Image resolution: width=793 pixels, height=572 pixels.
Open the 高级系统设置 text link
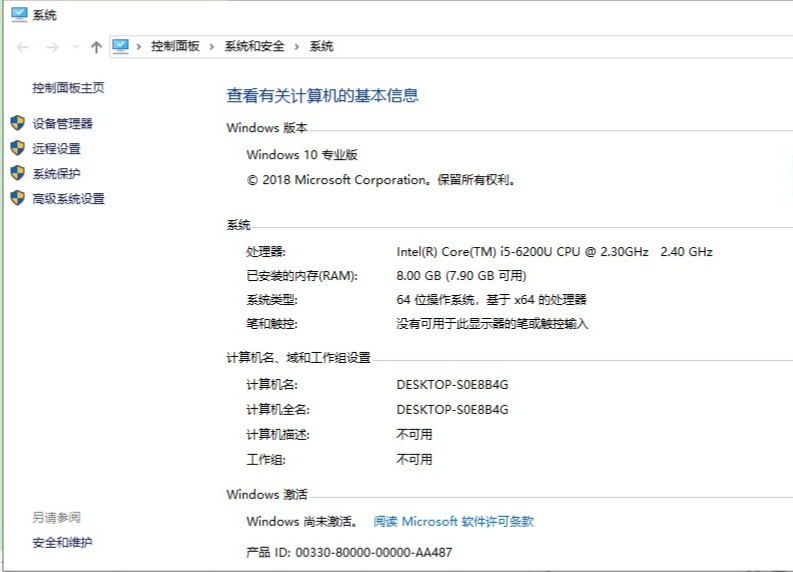click(x=68, y=199)
